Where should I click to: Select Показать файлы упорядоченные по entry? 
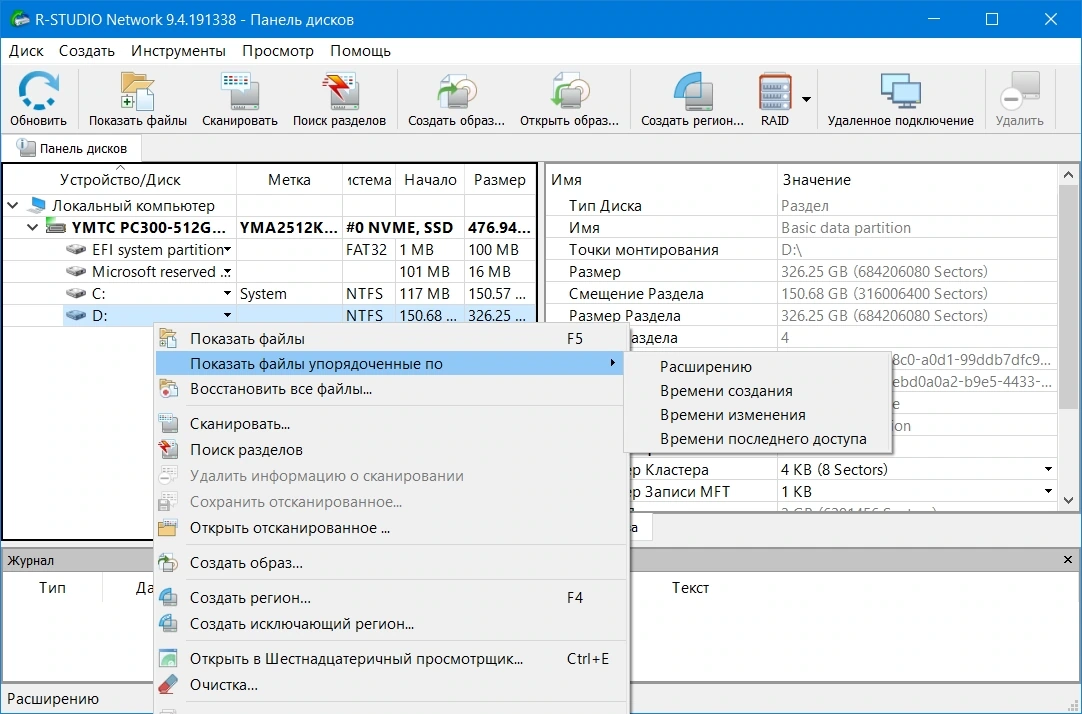point(391,364)
